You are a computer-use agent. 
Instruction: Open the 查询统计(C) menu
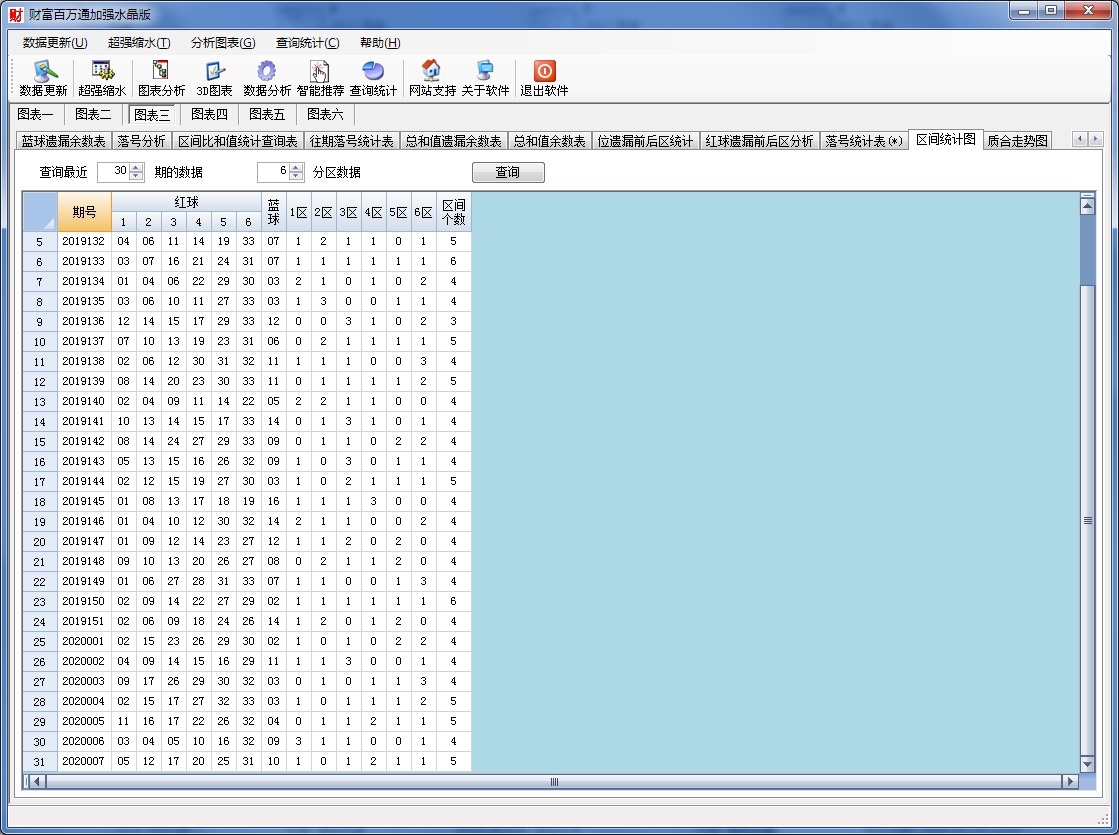[x=307, y=43]
